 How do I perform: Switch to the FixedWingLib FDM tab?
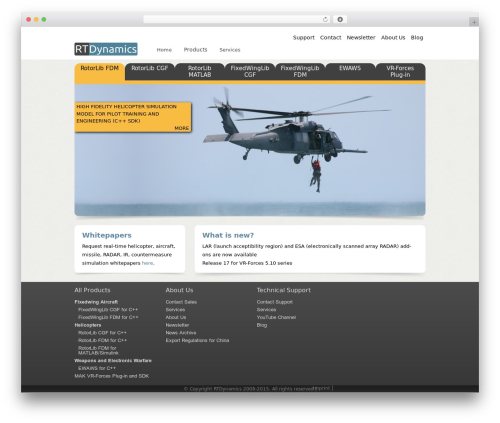point(300,71)
